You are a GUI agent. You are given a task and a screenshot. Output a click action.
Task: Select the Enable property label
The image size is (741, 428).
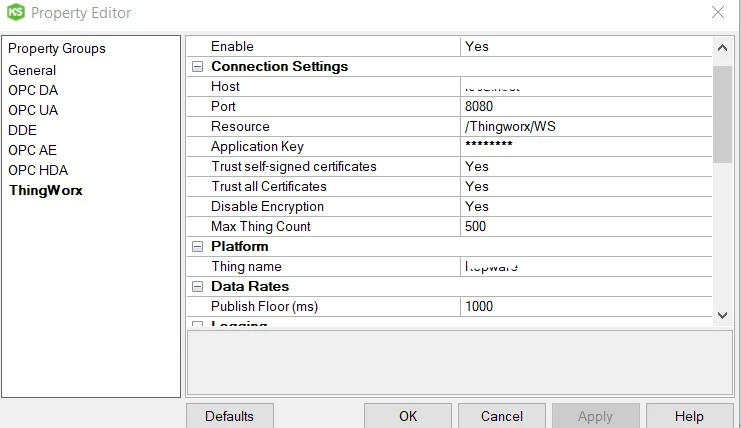(232, 46)
